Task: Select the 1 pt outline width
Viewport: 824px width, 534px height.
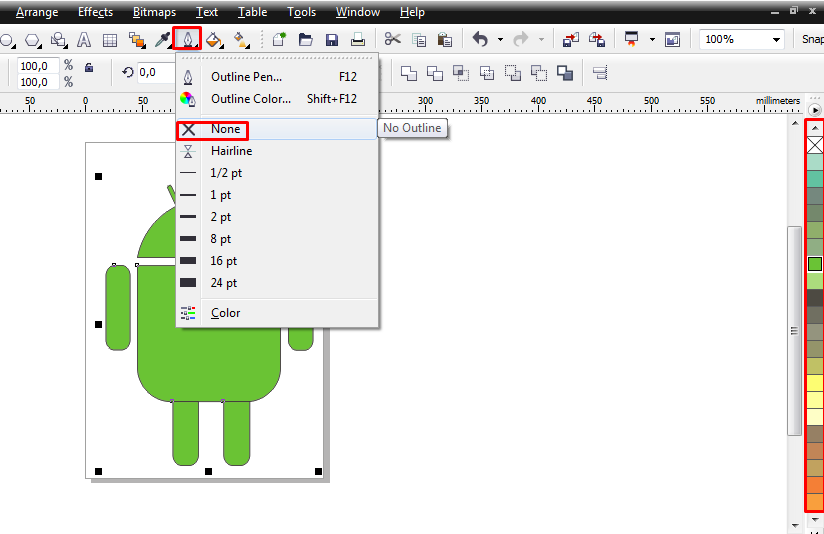Action: pyautogui.click(x=277, y=195)
